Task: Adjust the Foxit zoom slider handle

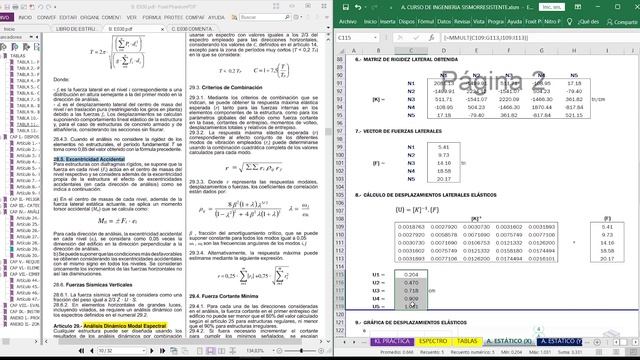Action: [301, 351]
